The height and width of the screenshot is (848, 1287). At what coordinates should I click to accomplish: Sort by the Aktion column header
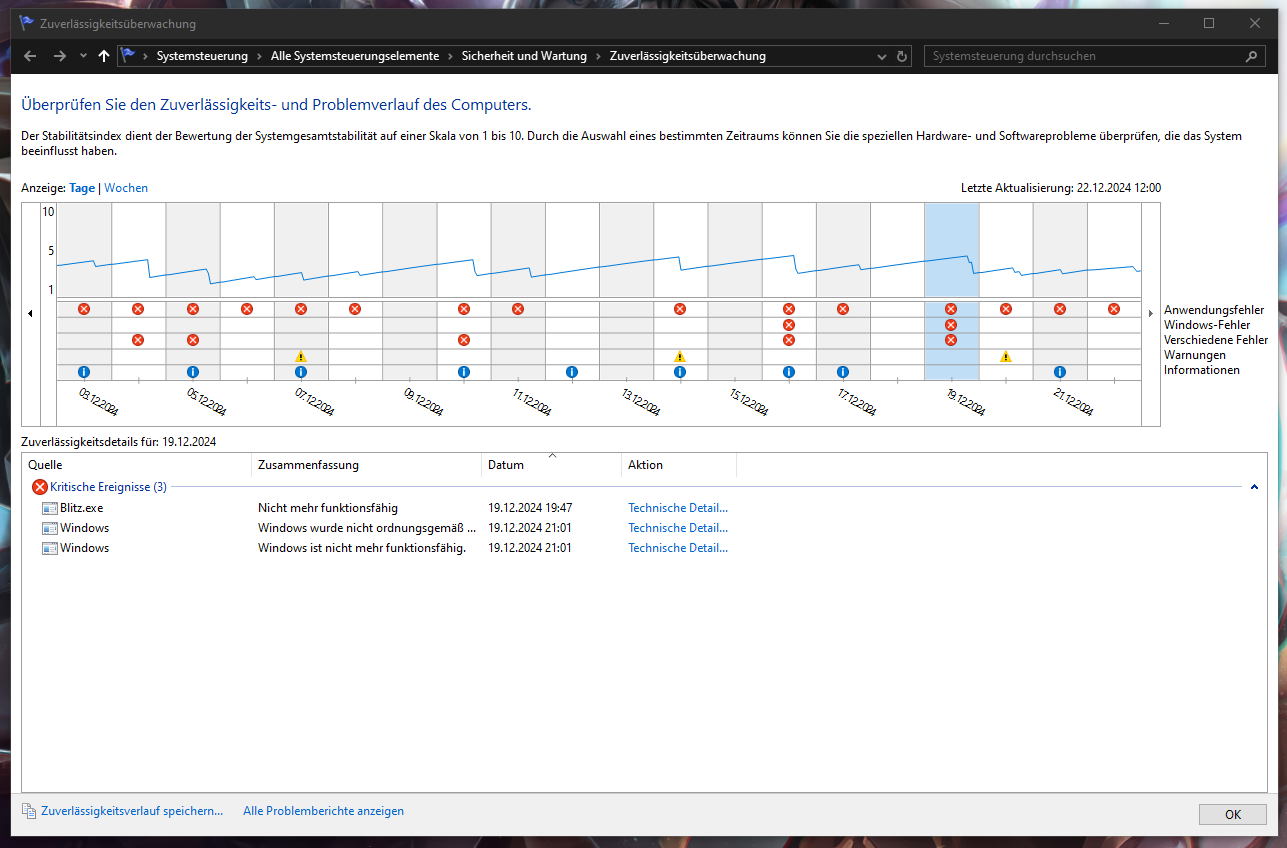click(x=679, y=465)
